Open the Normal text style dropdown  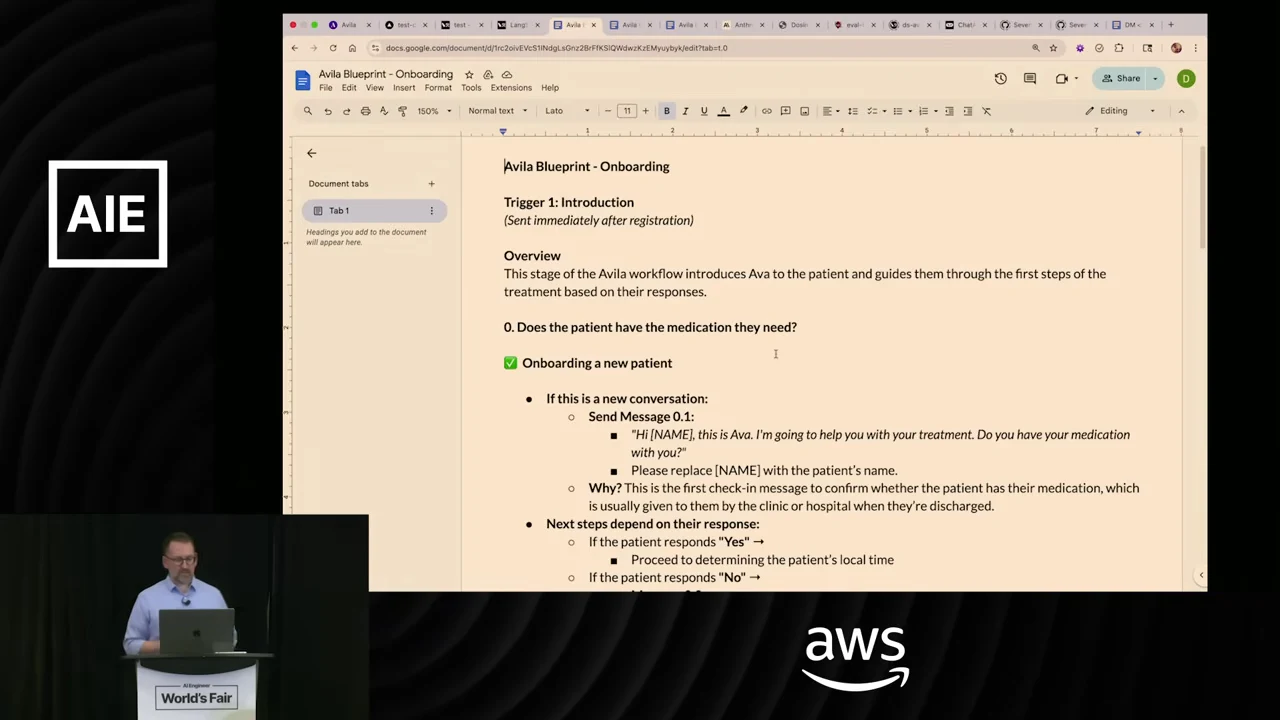(x=496, y=111)
